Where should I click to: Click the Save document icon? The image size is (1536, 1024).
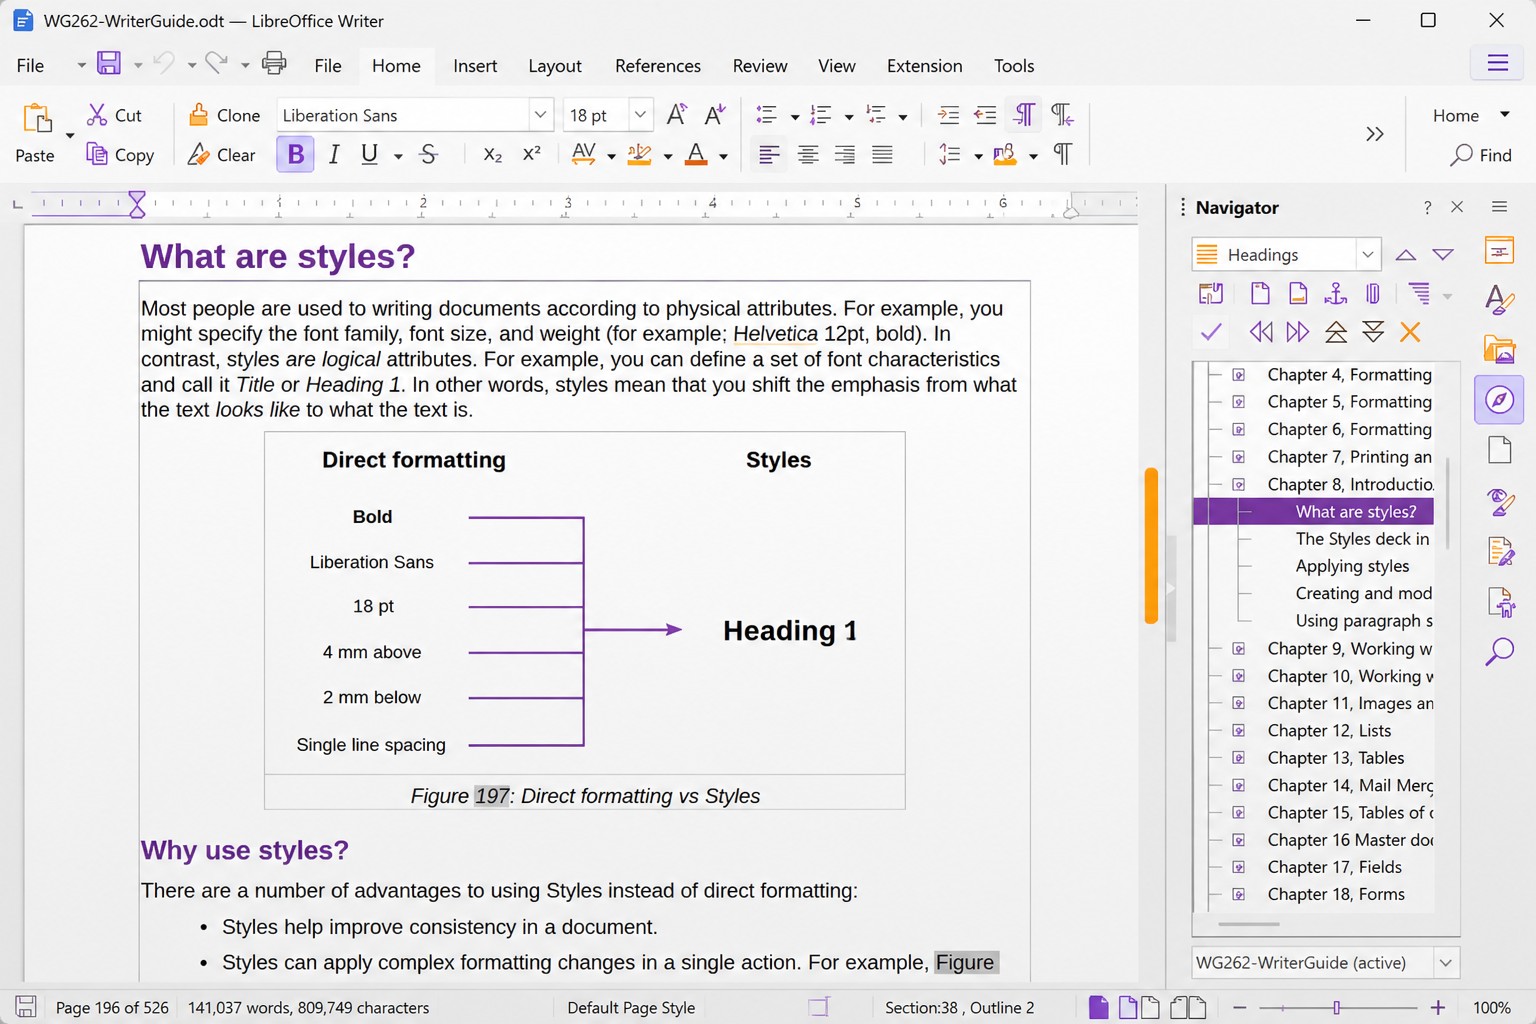108,64
